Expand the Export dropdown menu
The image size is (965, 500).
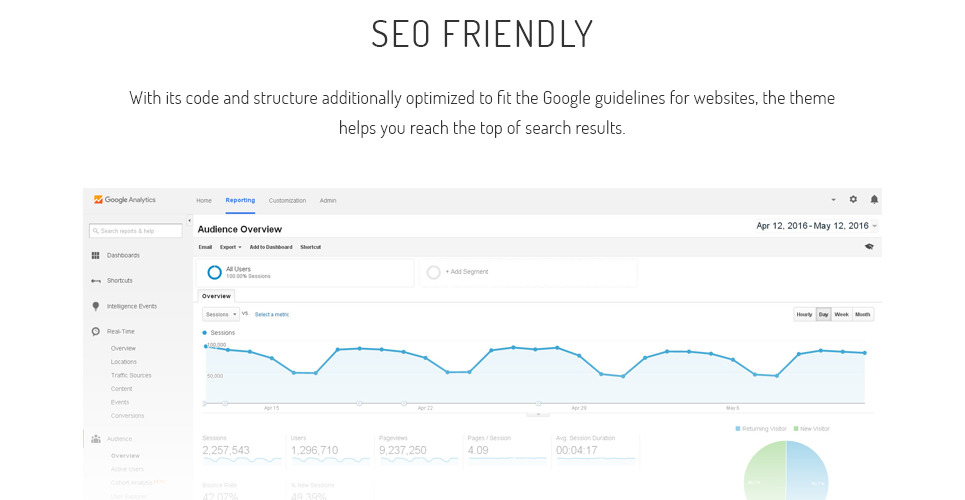click(231, 246)
